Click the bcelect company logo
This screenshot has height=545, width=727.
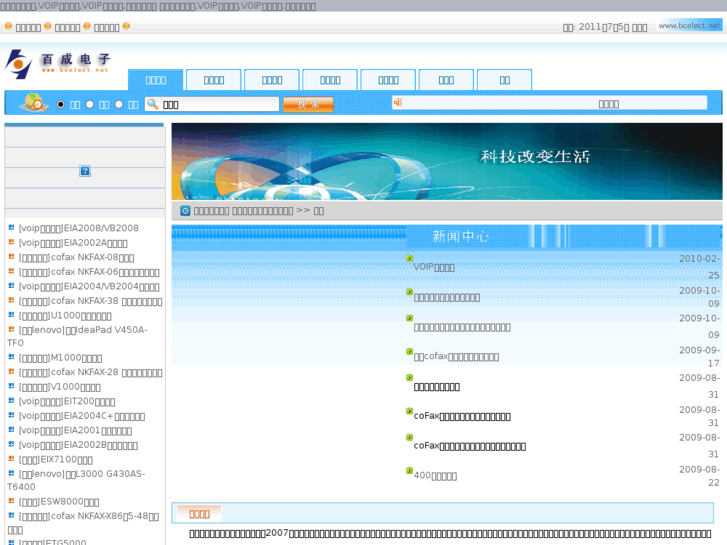click(x=57, y=64)
